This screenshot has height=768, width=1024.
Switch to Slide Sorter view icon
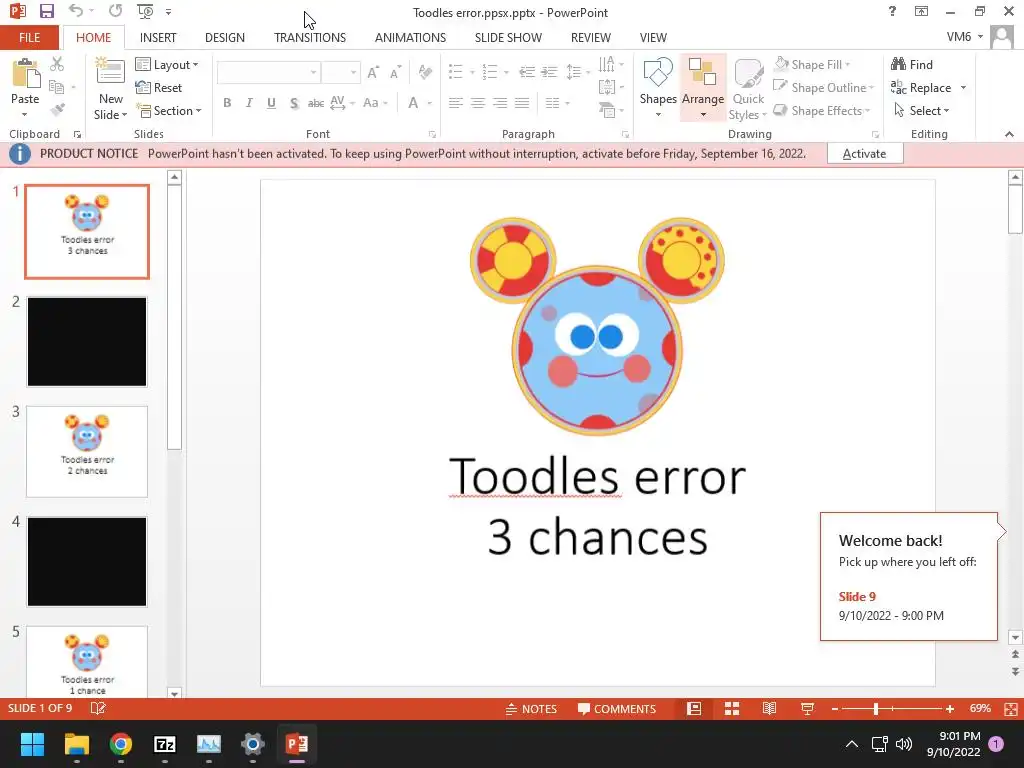732,709
